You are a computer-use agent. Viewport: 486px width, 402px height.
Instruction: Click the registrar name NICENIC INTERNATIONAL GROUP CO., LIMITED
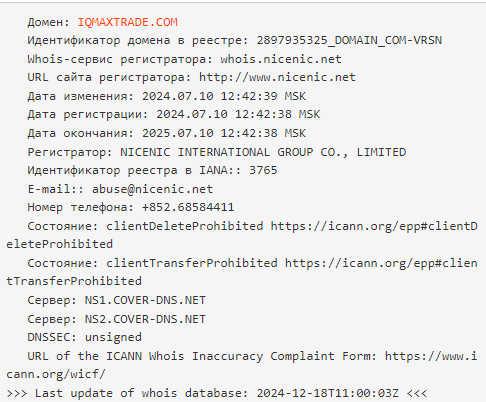click(263, 152)
